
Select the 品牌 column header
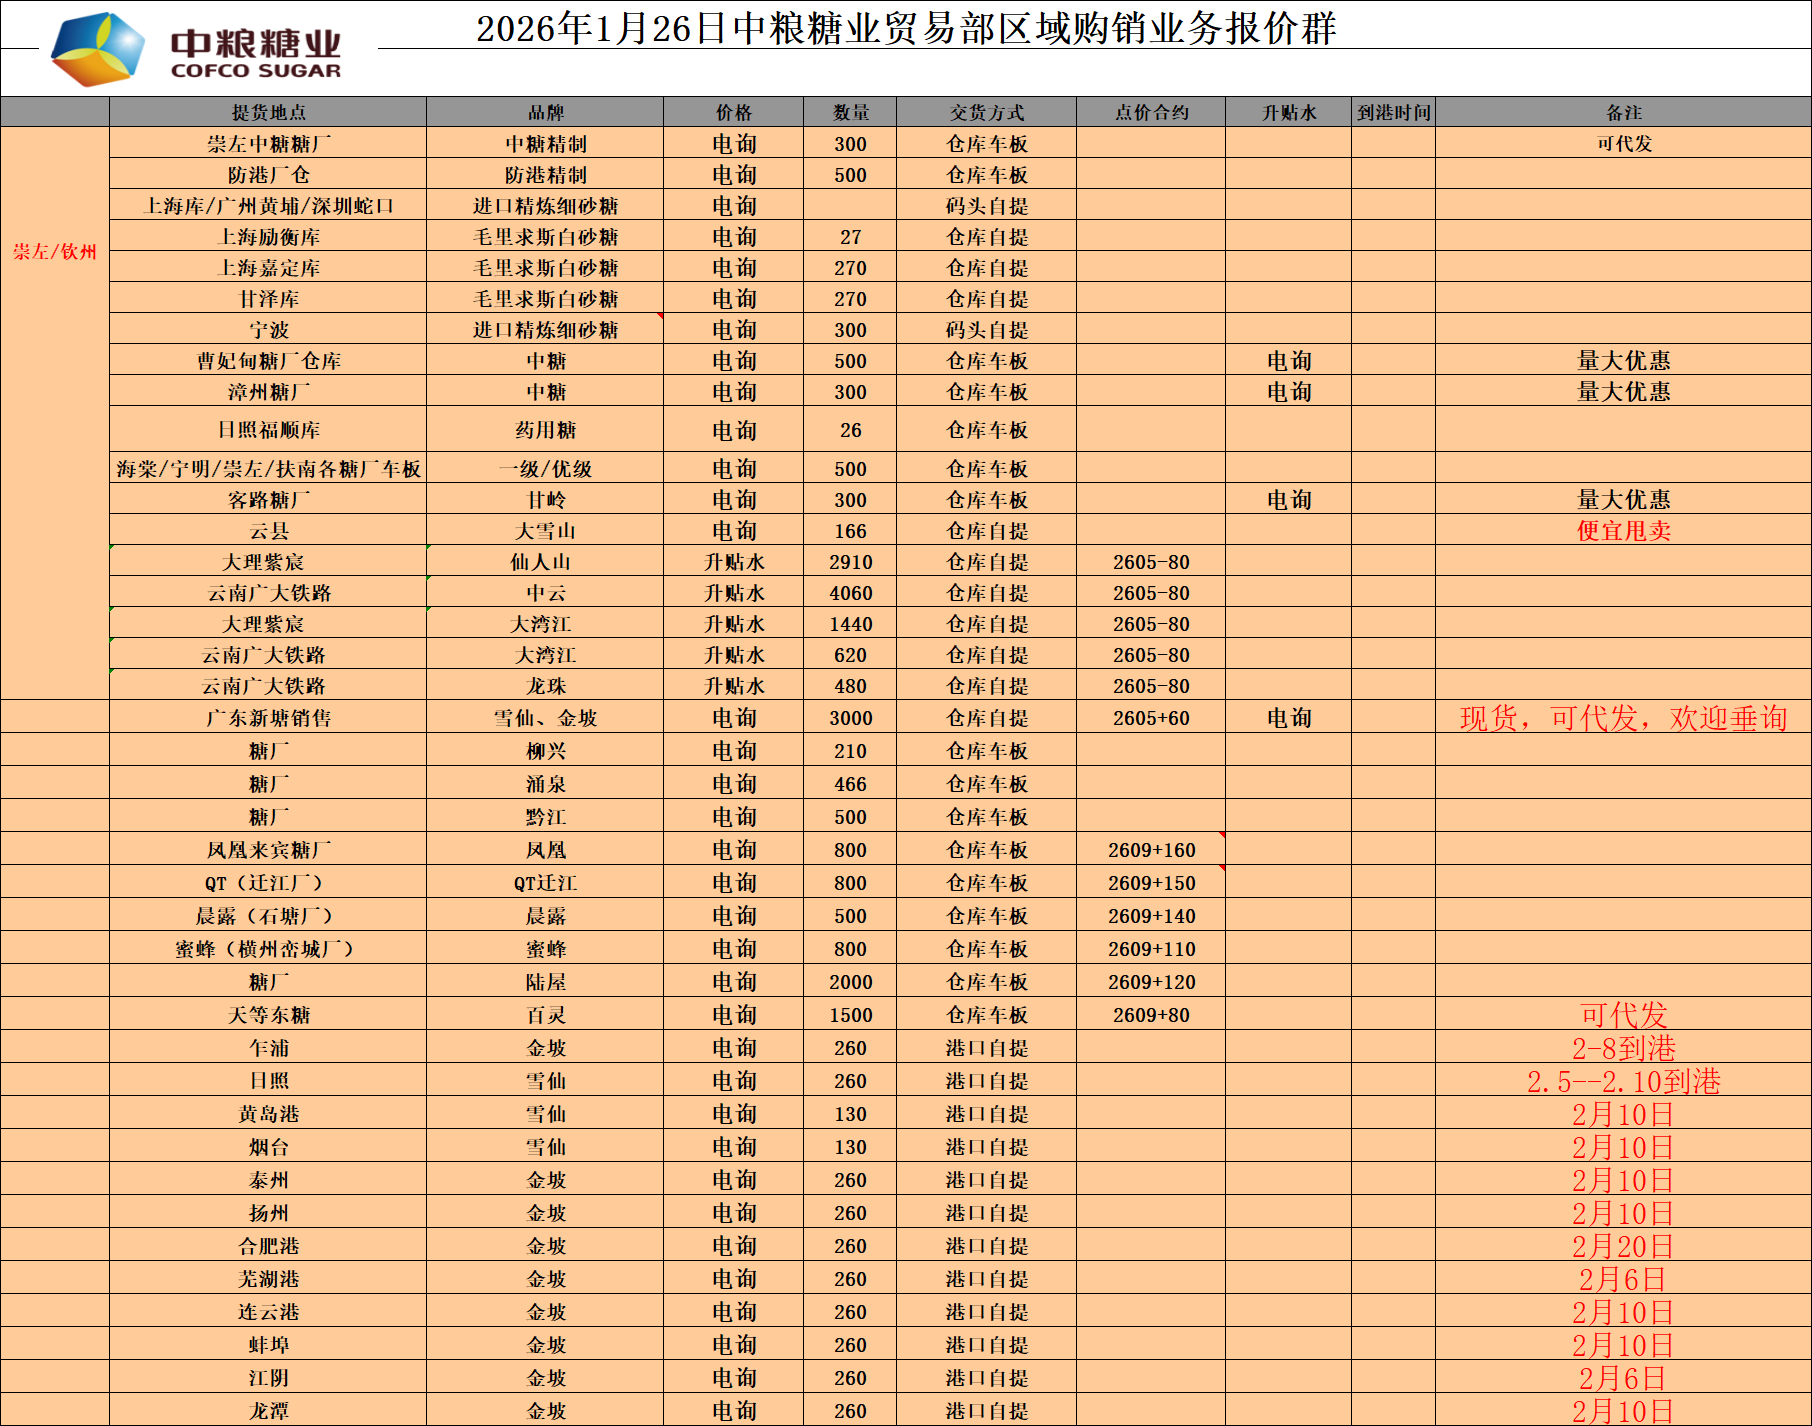point(545,112)
